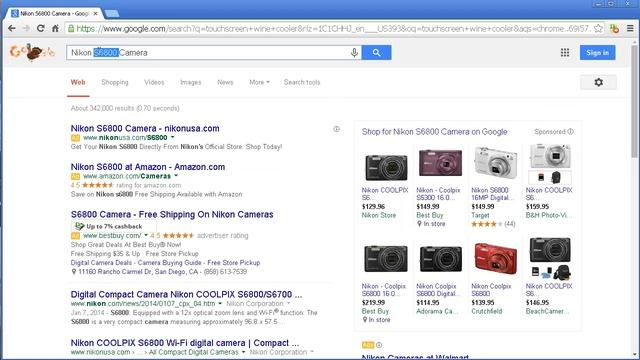The width and height of the screenshot is (640, 360).
Task: Open the $219.99 Best Buy black camera thumbnail
Action: click(x=386, y=259)
